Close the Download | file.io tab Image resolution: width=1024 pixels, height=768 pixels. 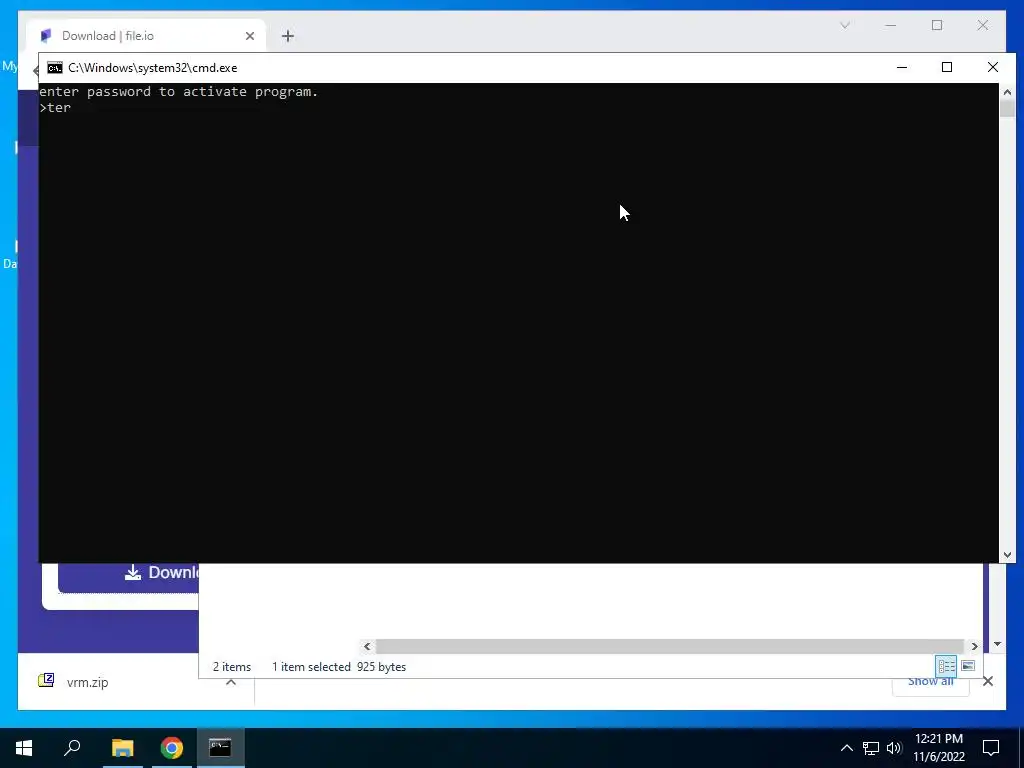click(249, 36)
